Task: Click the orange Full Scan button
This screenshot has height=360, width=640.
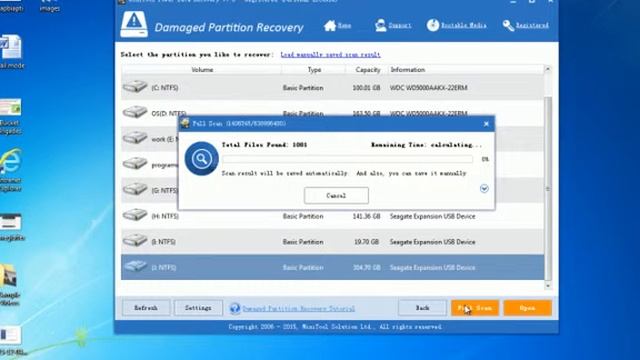Action: click(475, 308)
